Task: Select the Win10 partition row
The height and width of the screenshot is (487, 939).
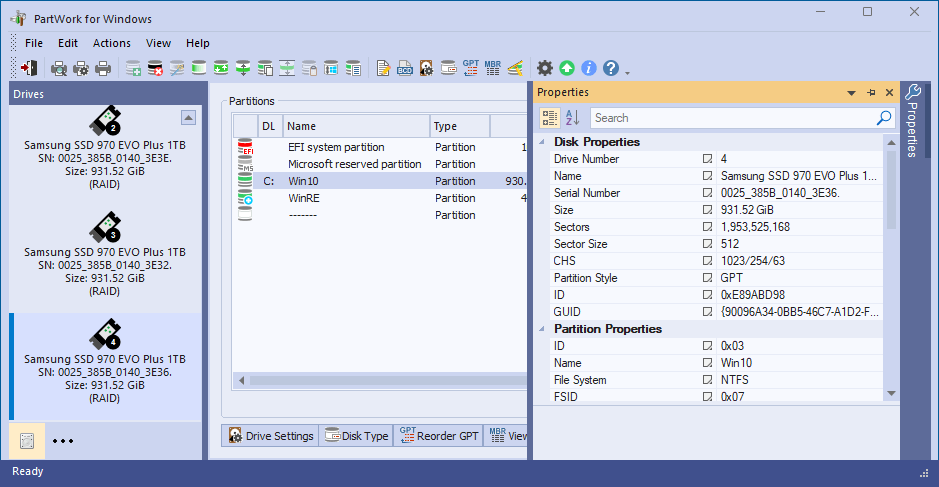Action: 381,181
